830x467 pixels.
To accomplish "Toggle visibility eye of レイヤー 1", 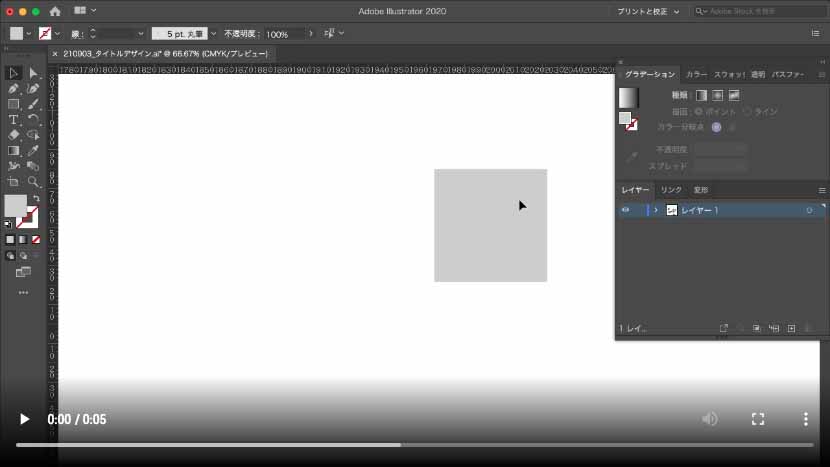I will (626, 210).
